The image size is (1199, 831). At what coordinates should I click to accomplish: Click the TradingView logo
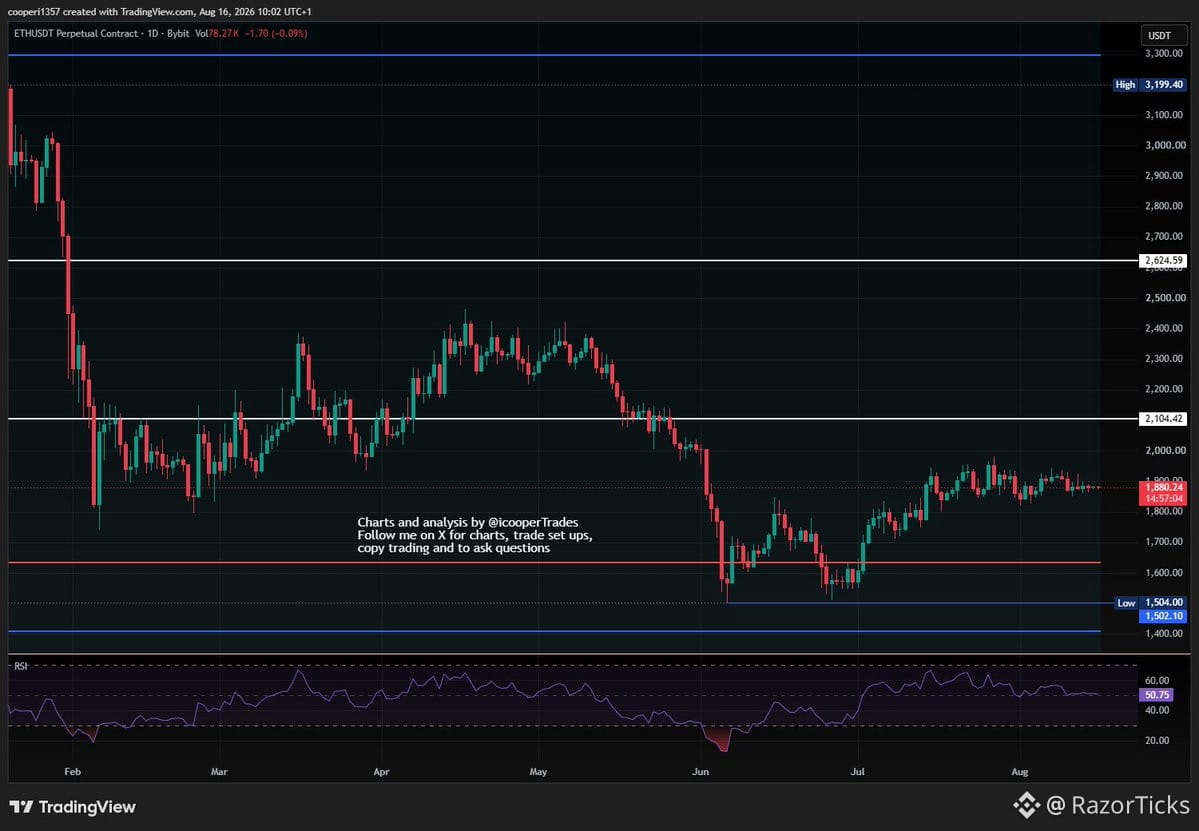tap(73, 807)
